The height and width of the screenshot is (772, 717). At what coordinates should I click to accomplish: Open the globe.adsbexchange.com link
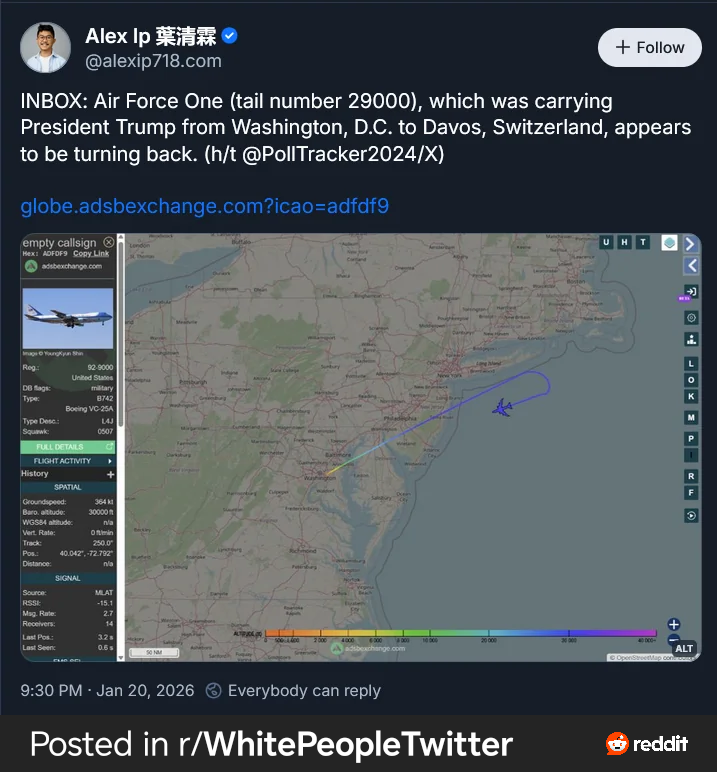click(x=204, y=206)
